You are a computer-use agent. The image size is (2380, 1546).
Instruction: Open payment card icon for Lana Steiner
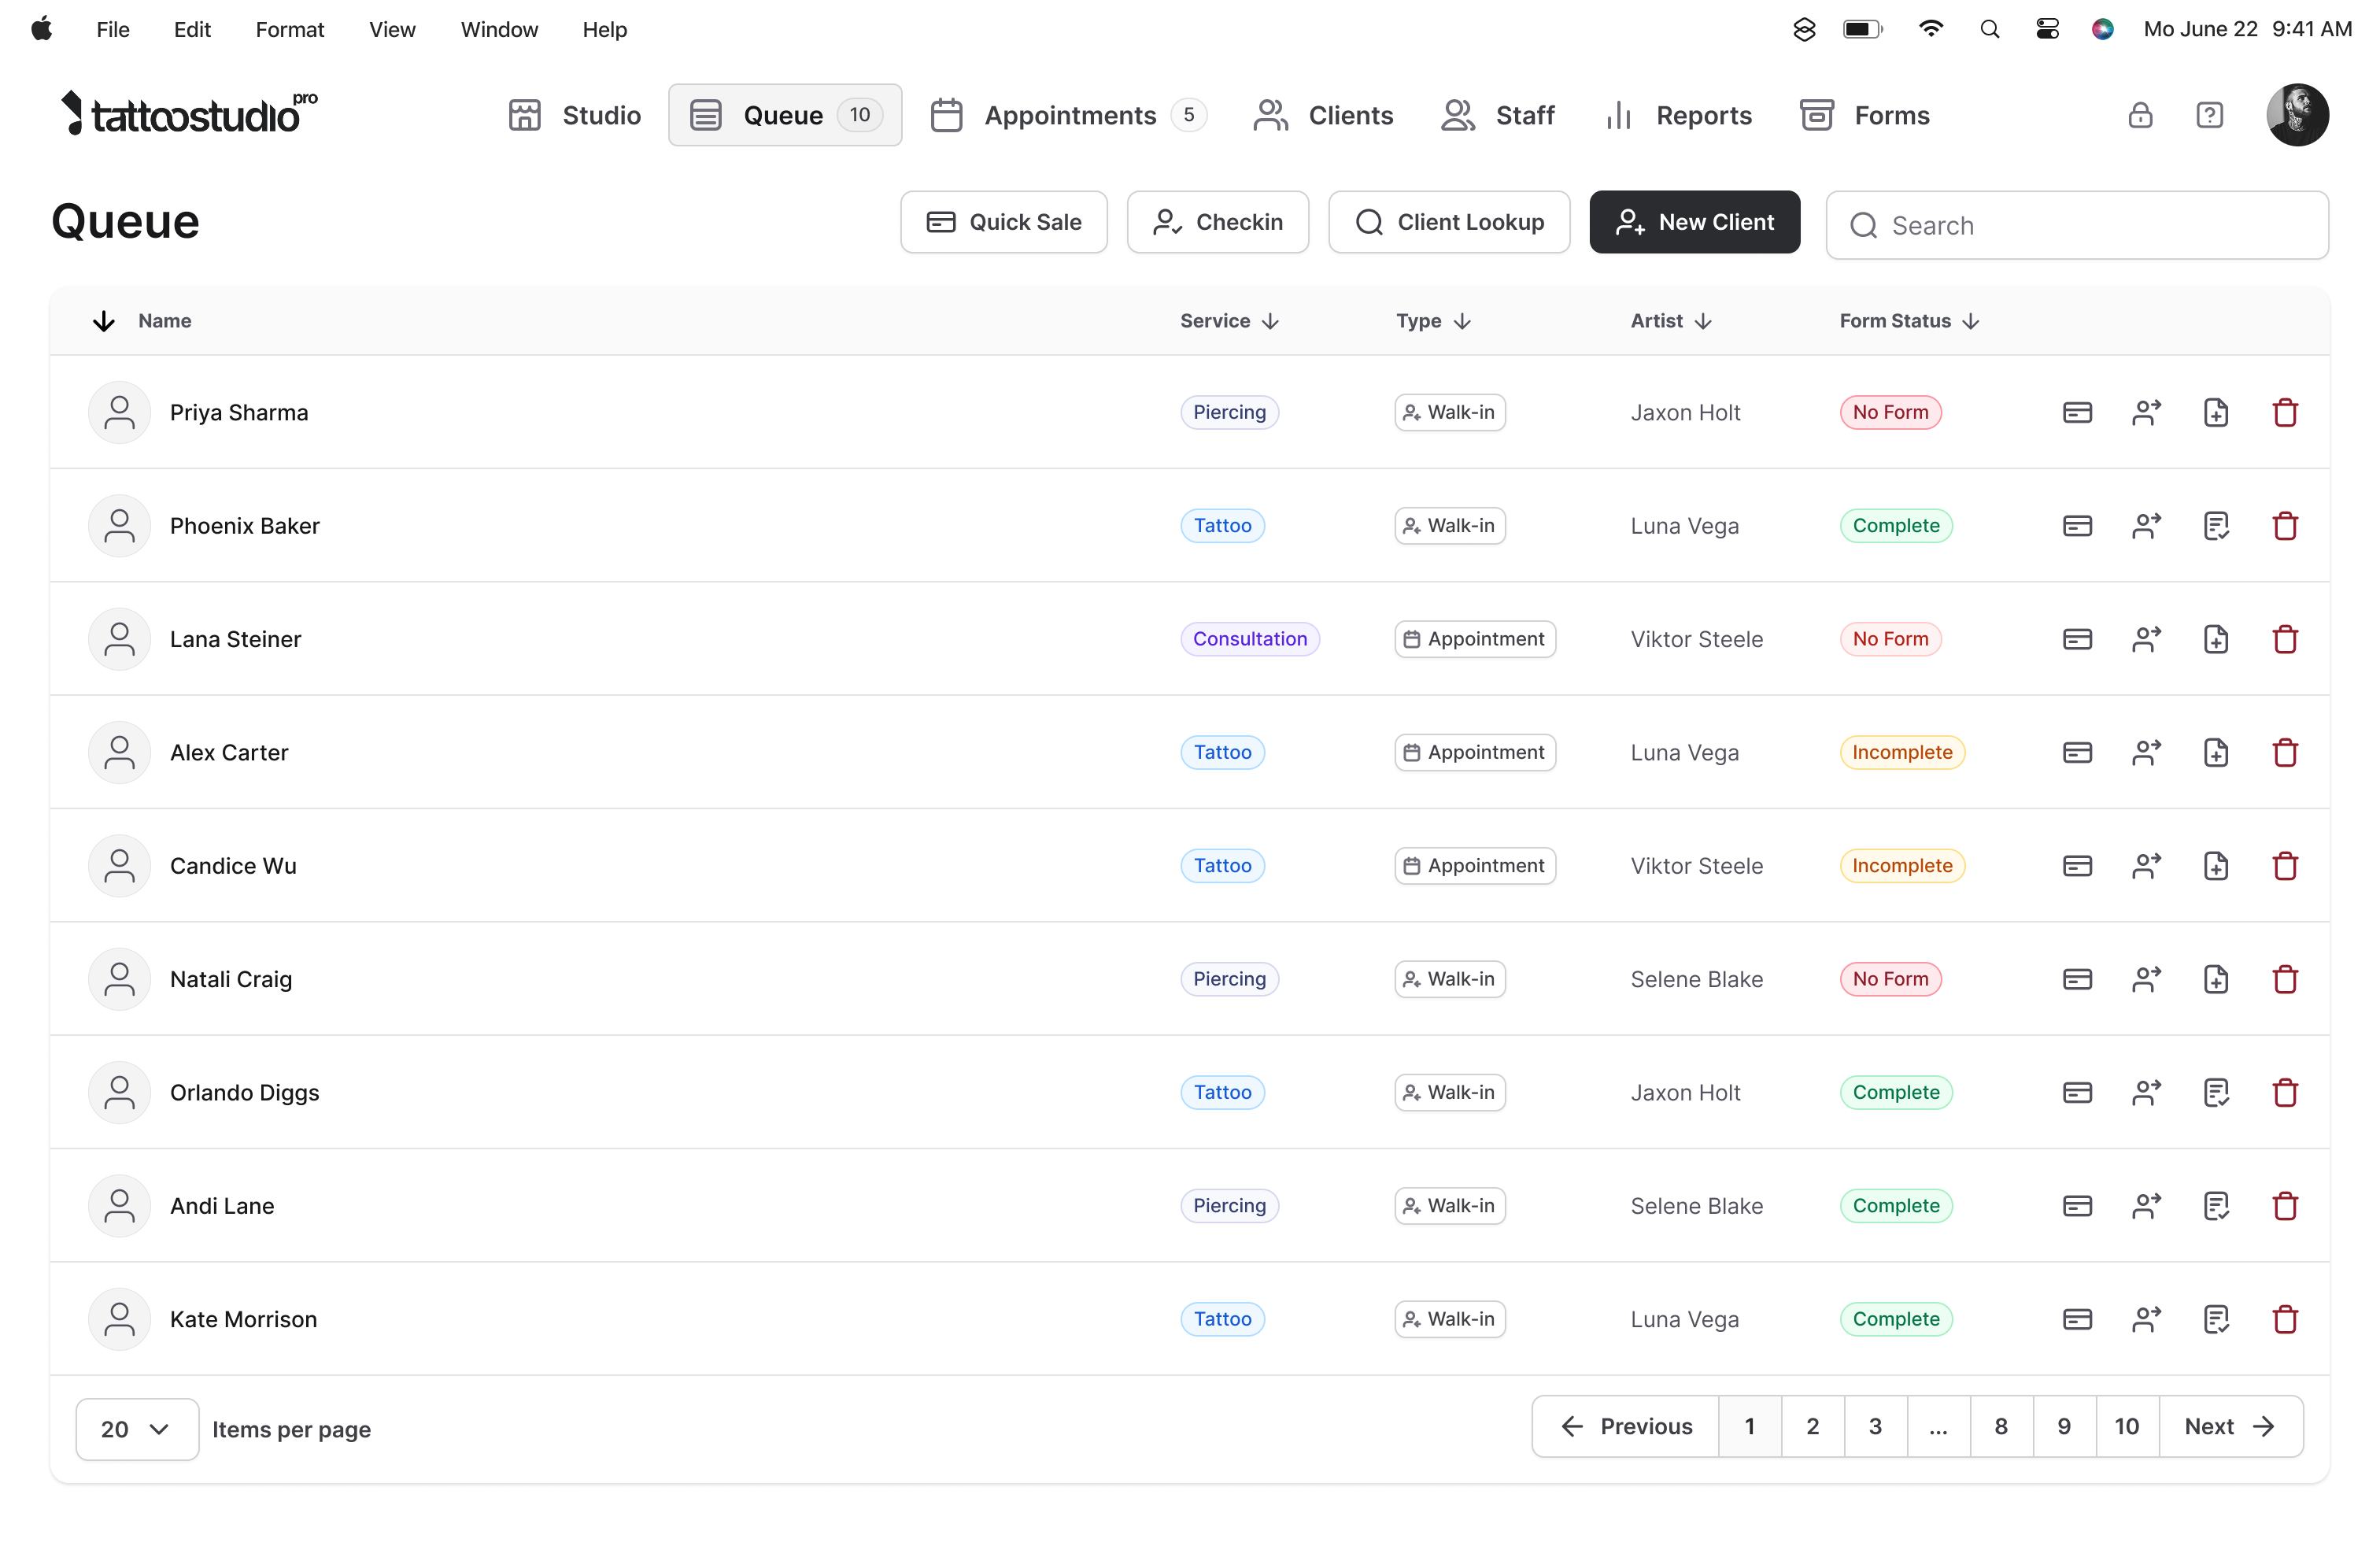coord(2077,639)
